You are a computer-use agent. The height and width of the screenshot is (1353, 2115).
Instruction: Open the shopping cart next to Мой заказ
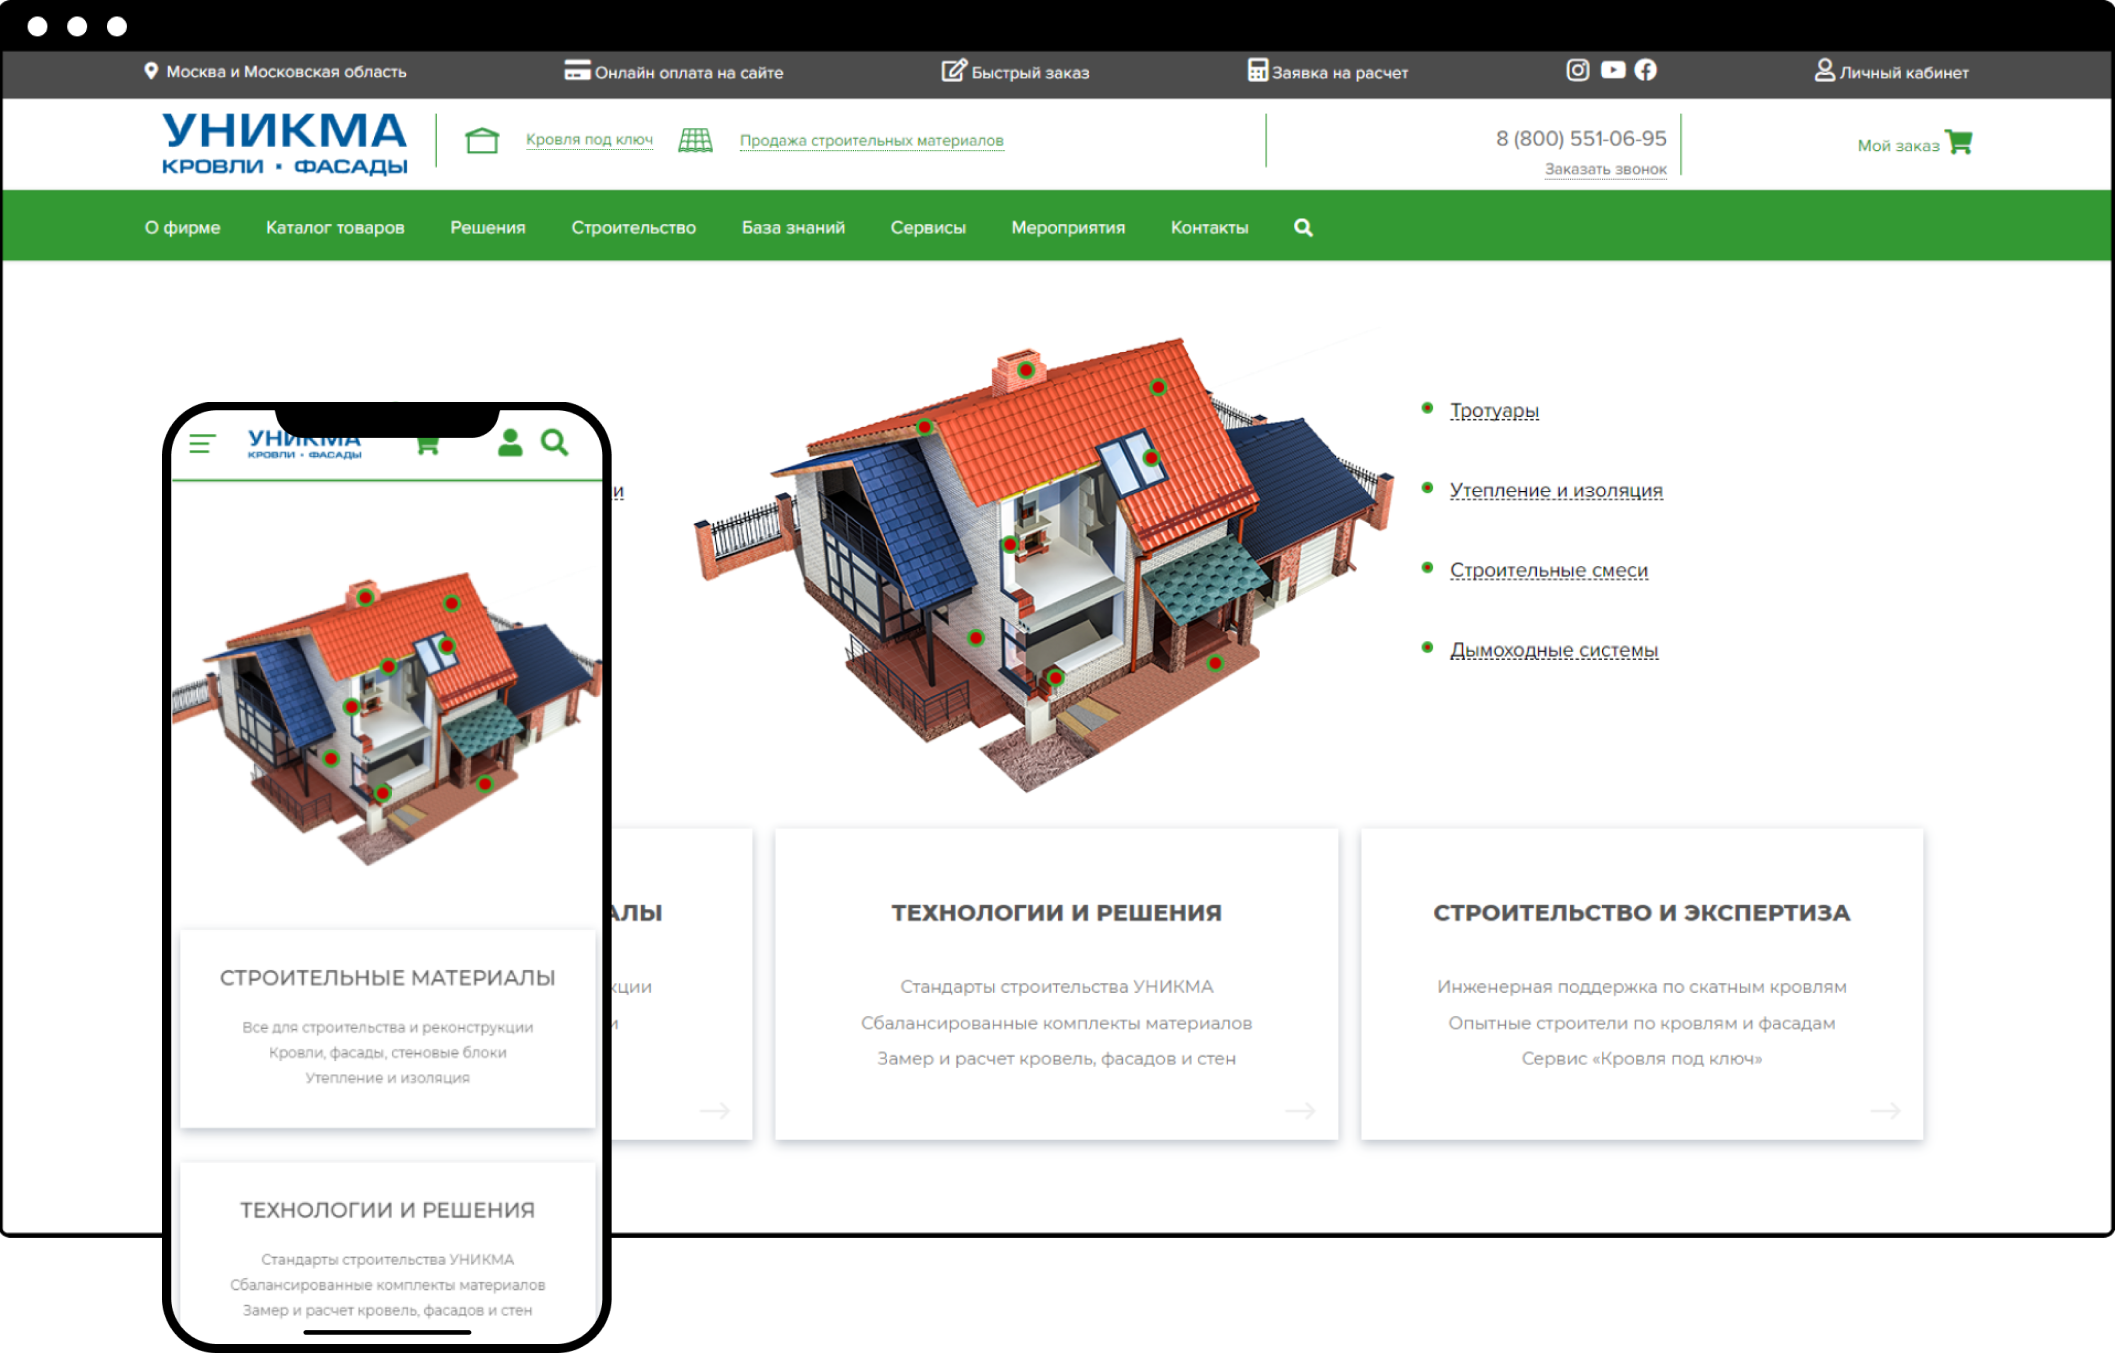click(x=1958, y=143)
